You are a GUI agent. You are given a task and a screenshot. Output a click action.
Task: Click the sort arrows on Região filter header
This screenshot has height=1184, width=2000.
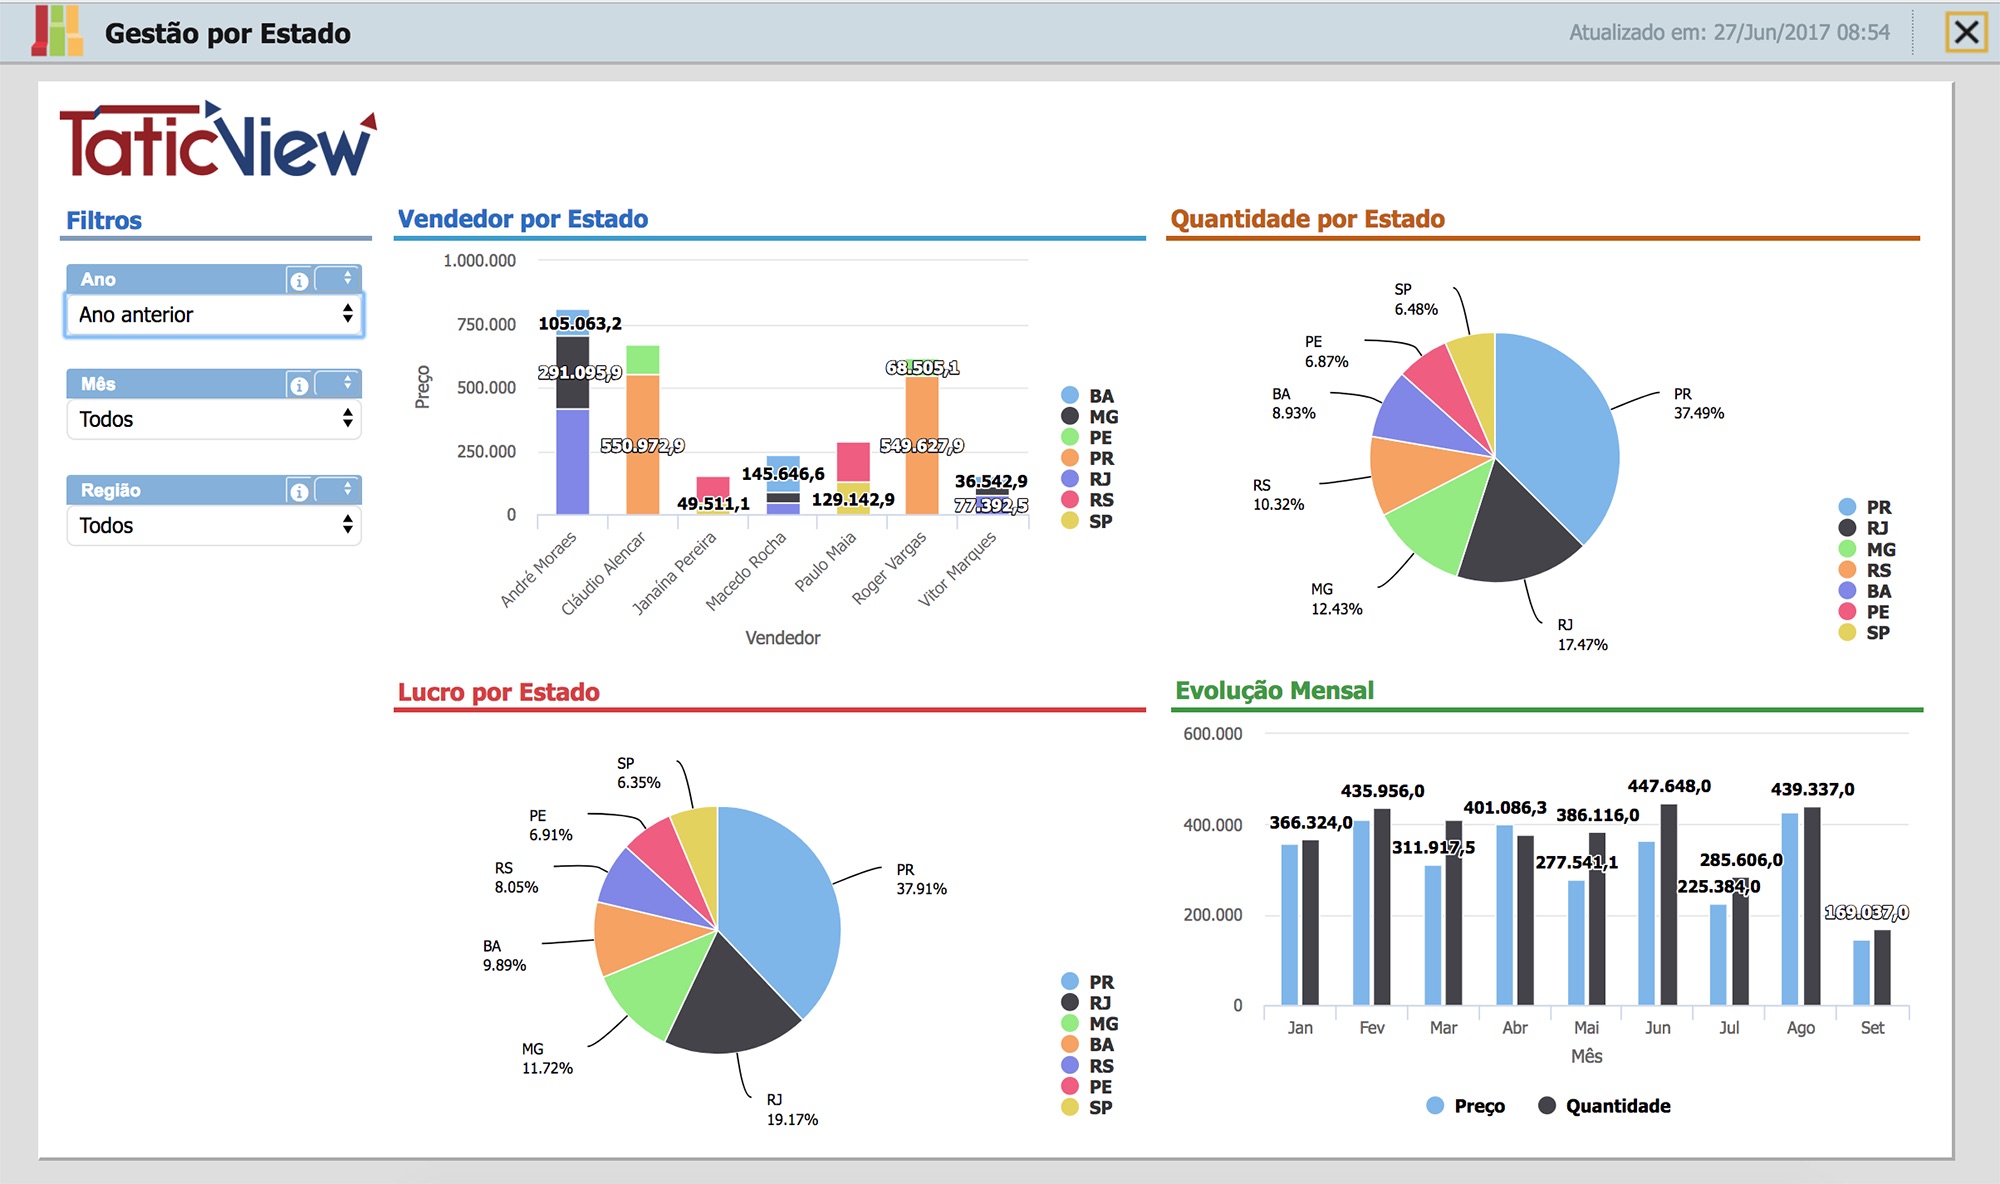347,489
